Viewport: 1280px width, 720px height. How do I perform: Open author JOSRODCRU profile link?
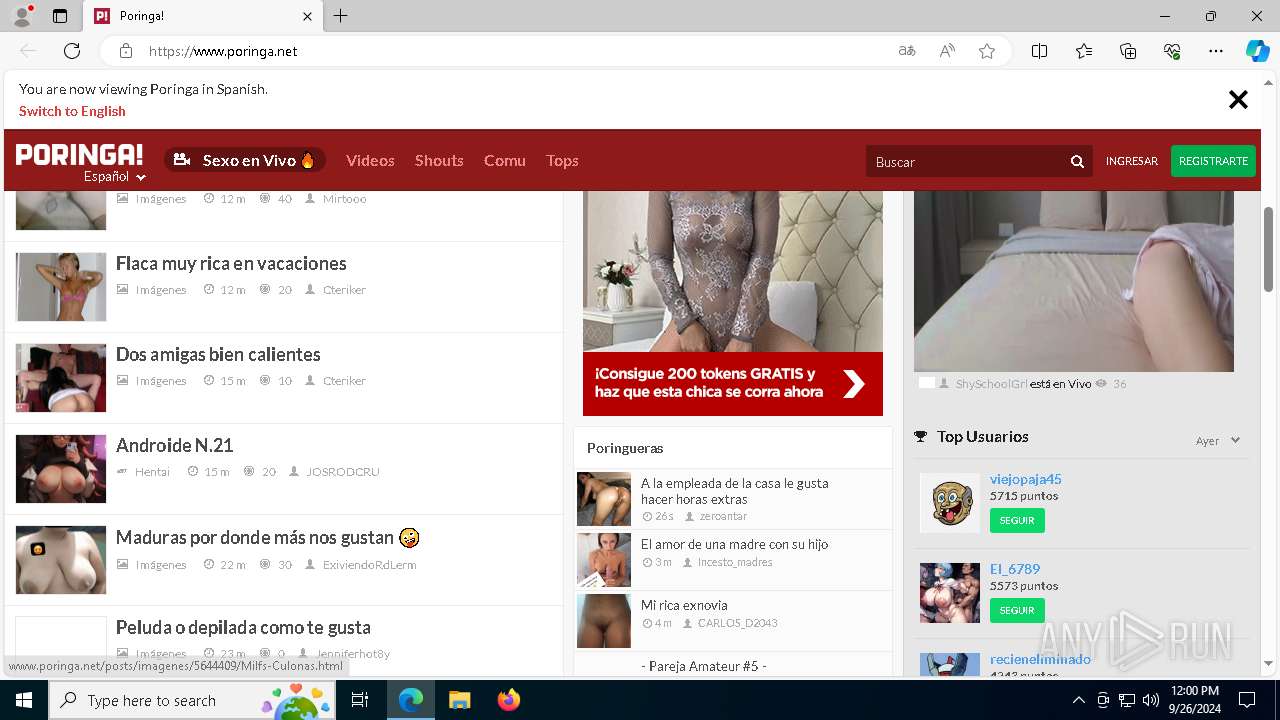(342, 472)
